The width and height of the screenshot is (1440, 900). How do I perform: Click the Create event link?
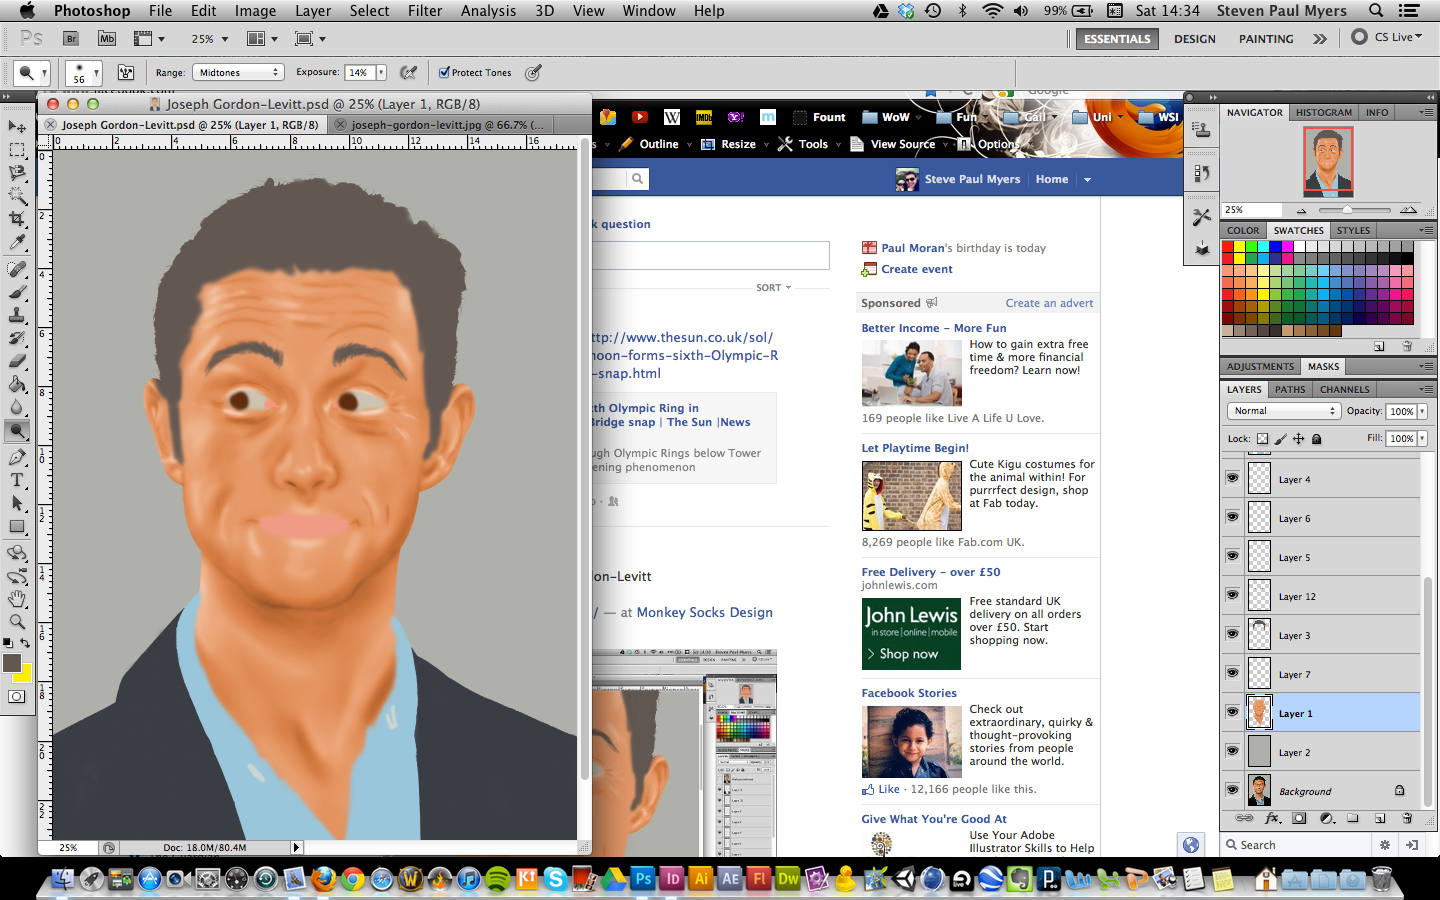[x=917, y=269]
